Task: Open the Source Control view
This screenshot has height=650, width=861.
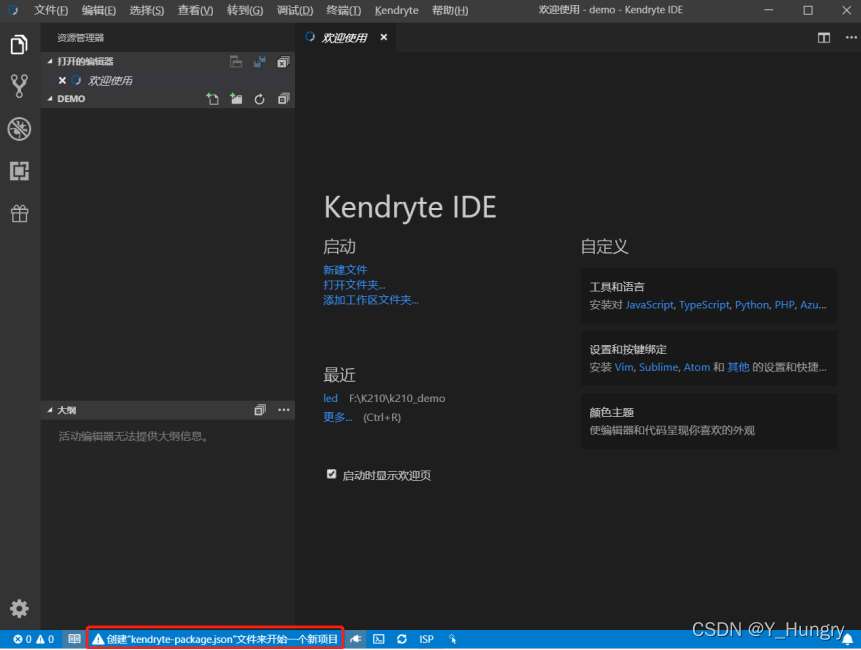Action: 19,86
